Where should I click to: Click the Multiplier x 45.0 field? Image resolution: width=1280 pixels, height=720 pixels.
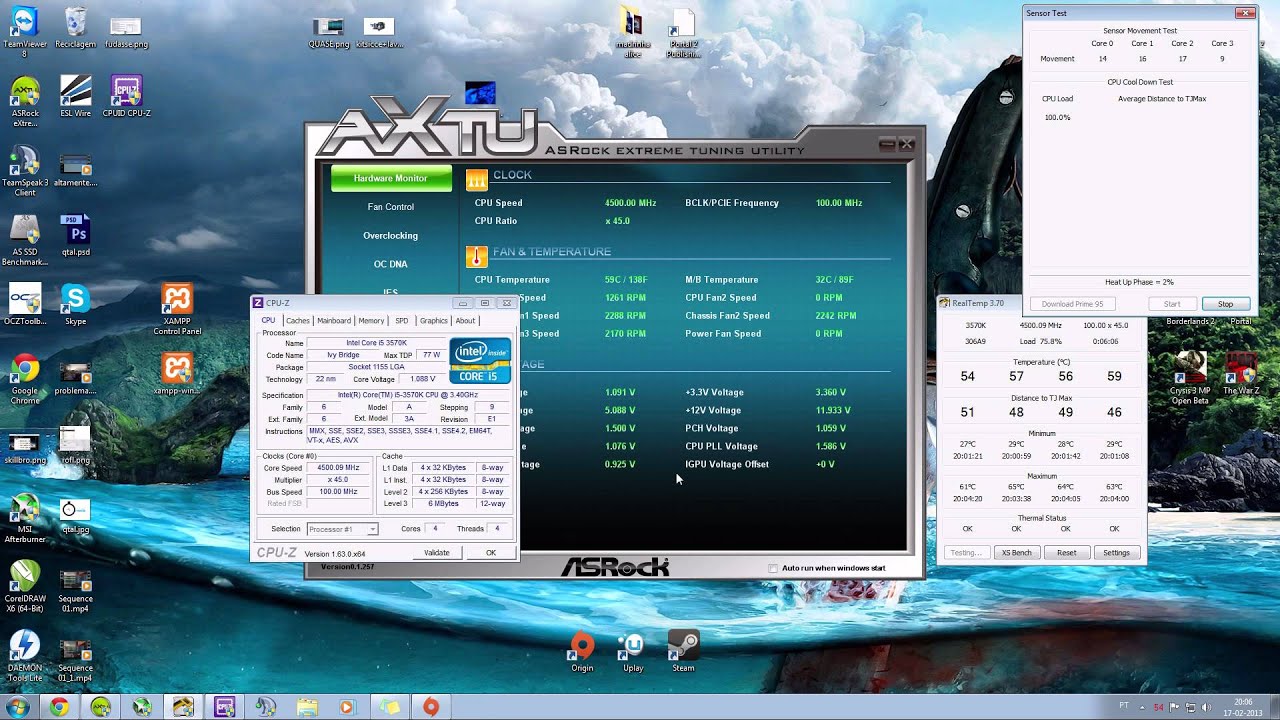point(338,480)
